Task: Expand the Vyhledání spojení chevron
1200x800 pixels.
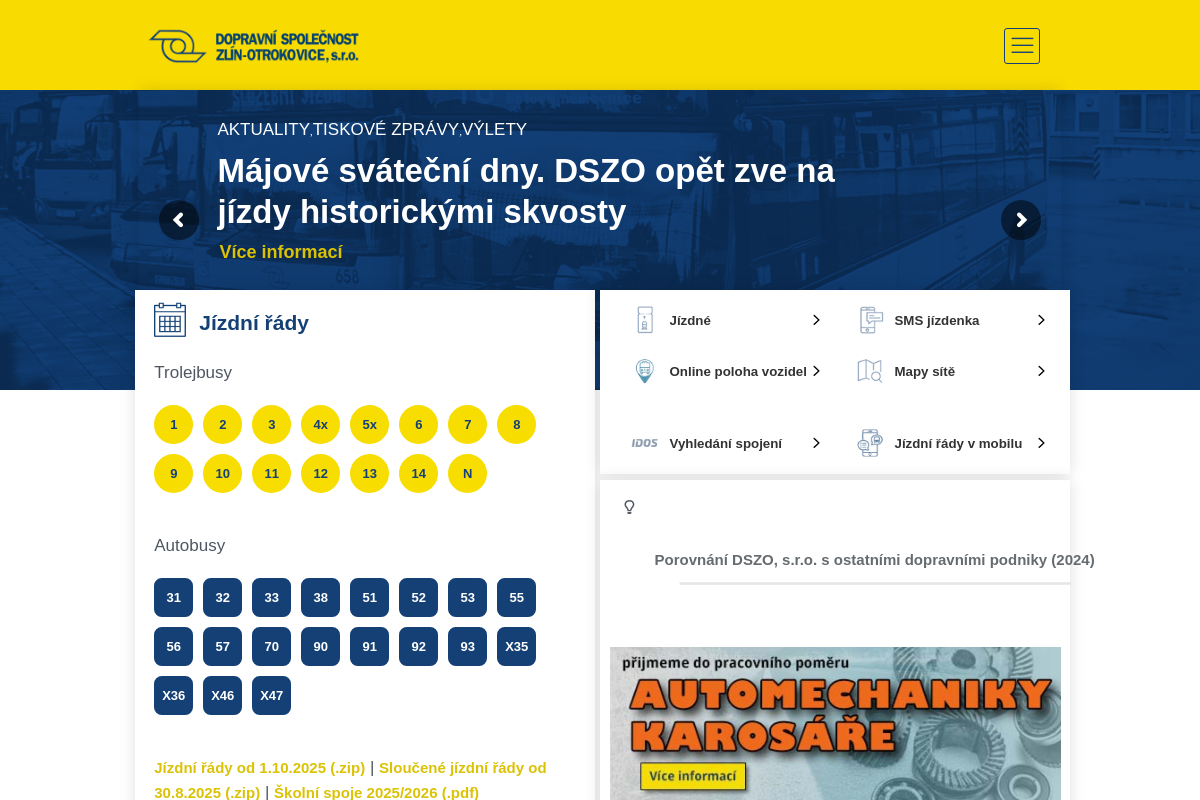Action: pyautogui.click(x=816, y=443)
